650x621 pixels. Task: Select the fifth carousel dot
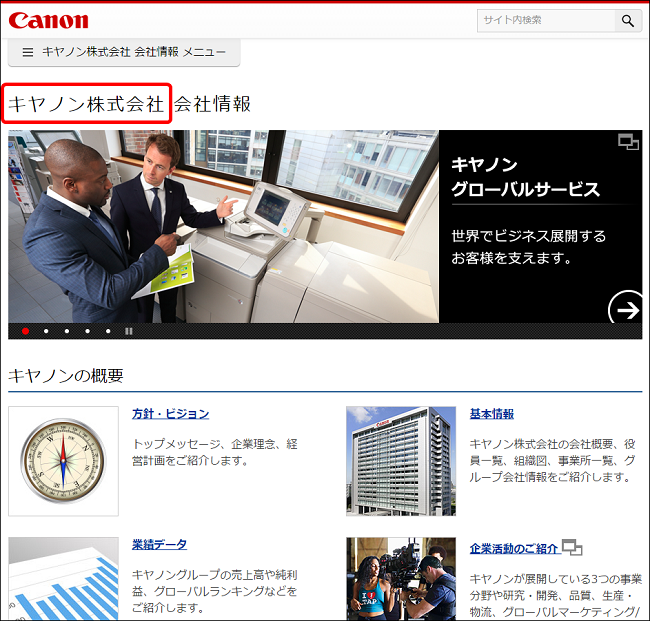[x=108, y=331]
